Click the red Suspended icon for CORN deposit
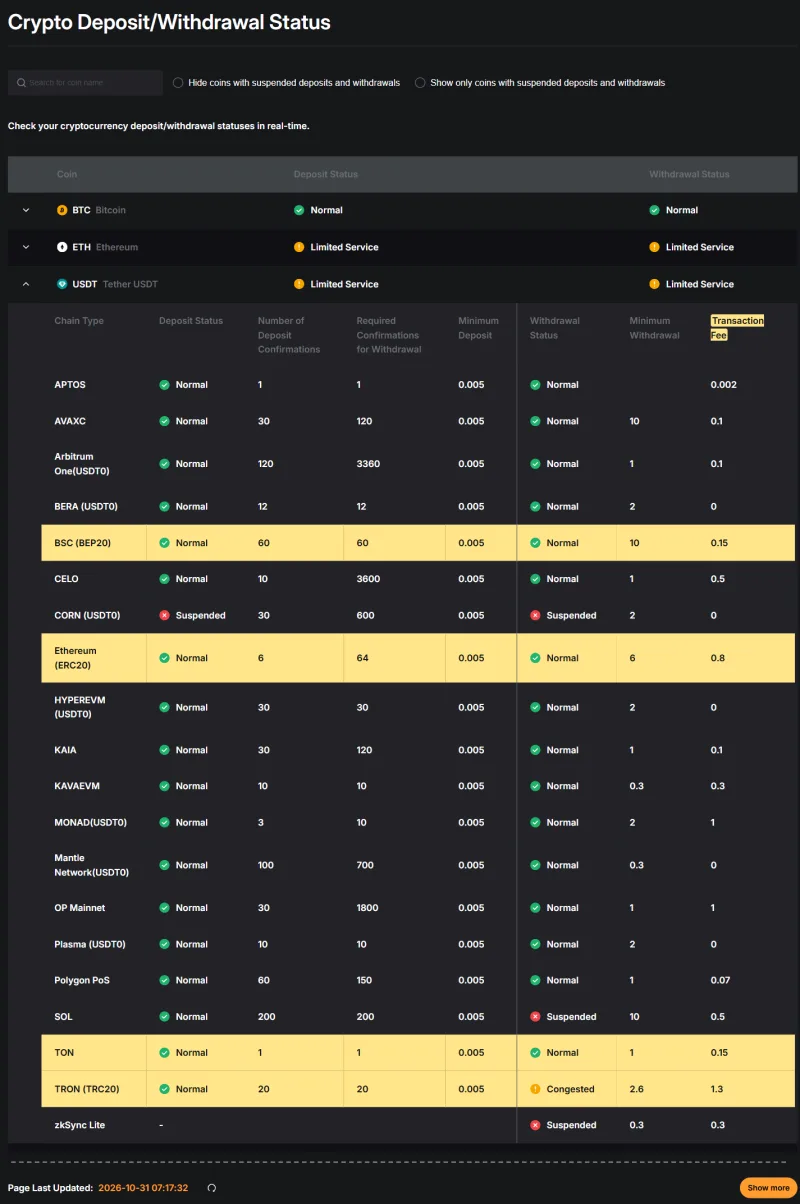 (164, 615)
